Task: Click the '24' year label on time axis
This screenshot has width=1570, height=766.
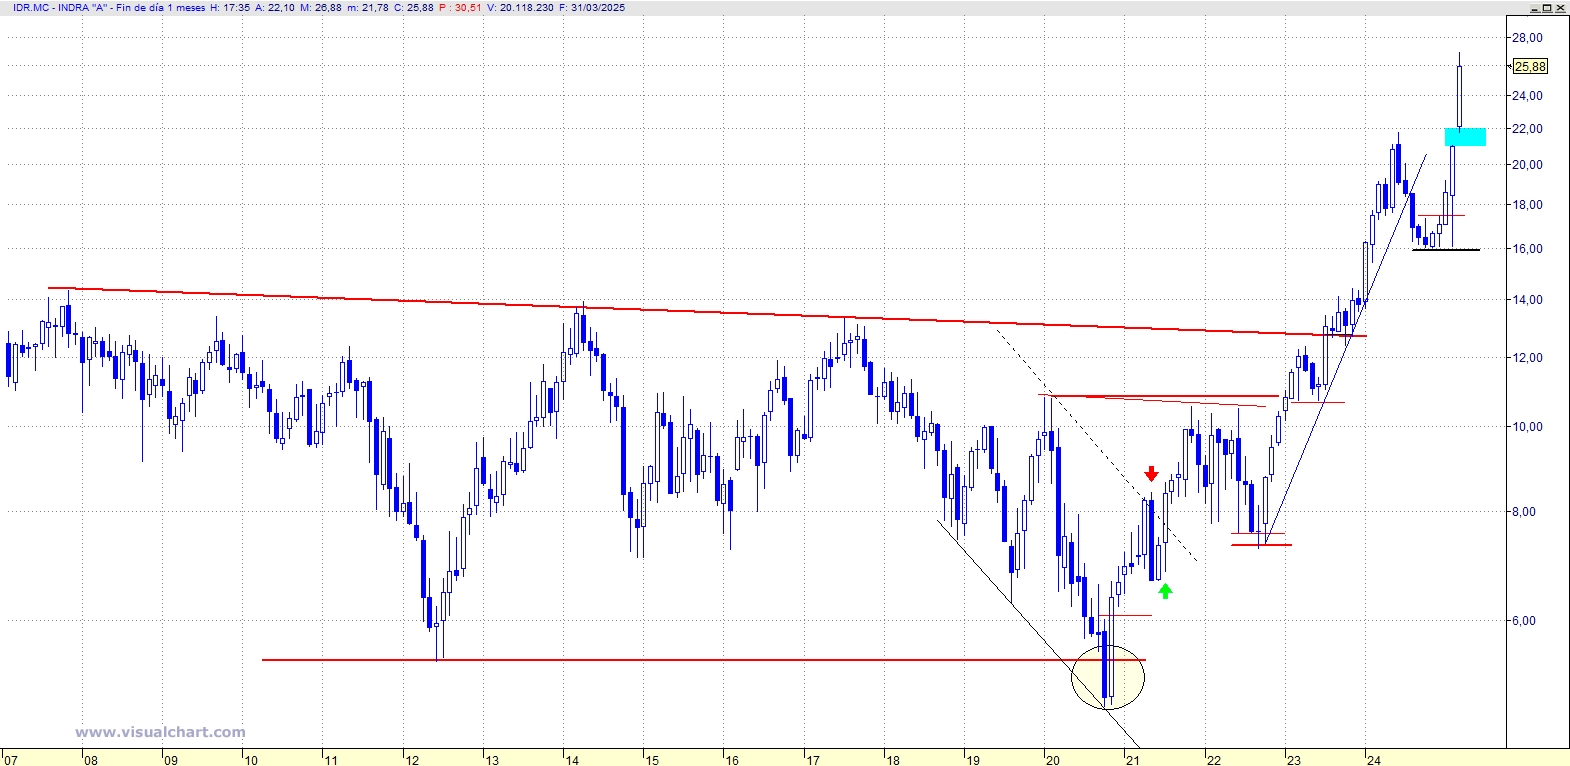Action: [x=1374, y=760]
